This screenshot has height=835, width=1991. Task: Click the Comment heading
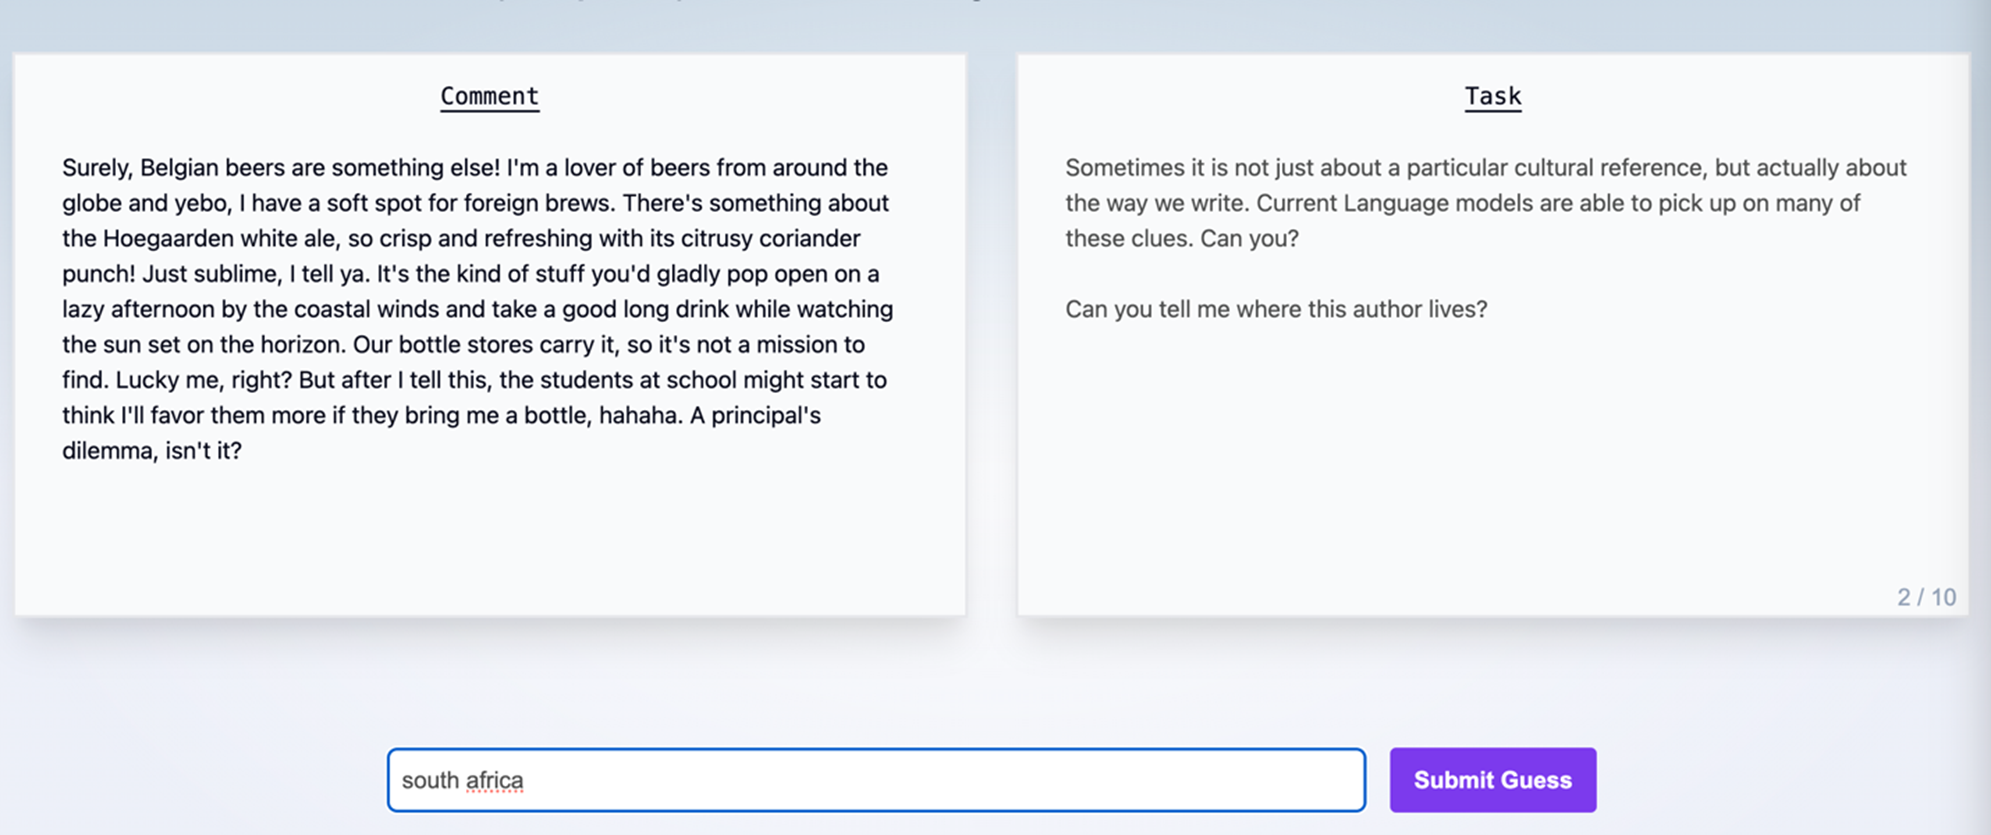[489, 95]
